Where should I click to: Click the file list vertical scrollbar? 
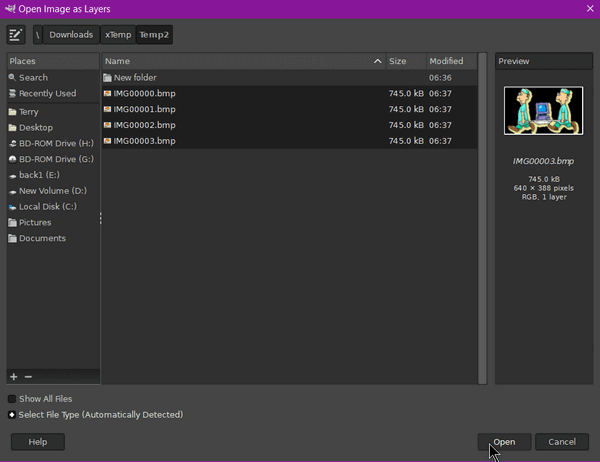click(482, 218)
